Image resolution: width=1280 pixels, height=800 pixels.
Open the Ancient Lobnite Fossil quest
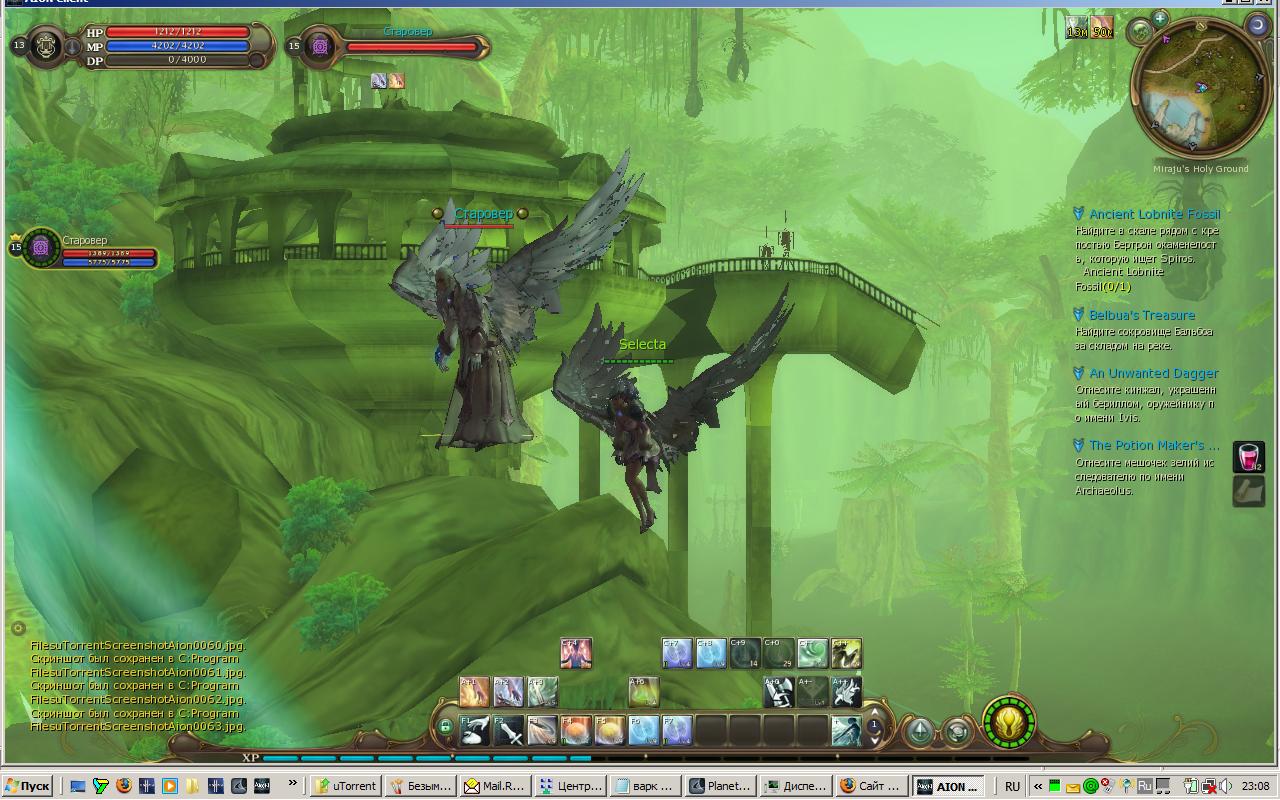[1154, 214]
